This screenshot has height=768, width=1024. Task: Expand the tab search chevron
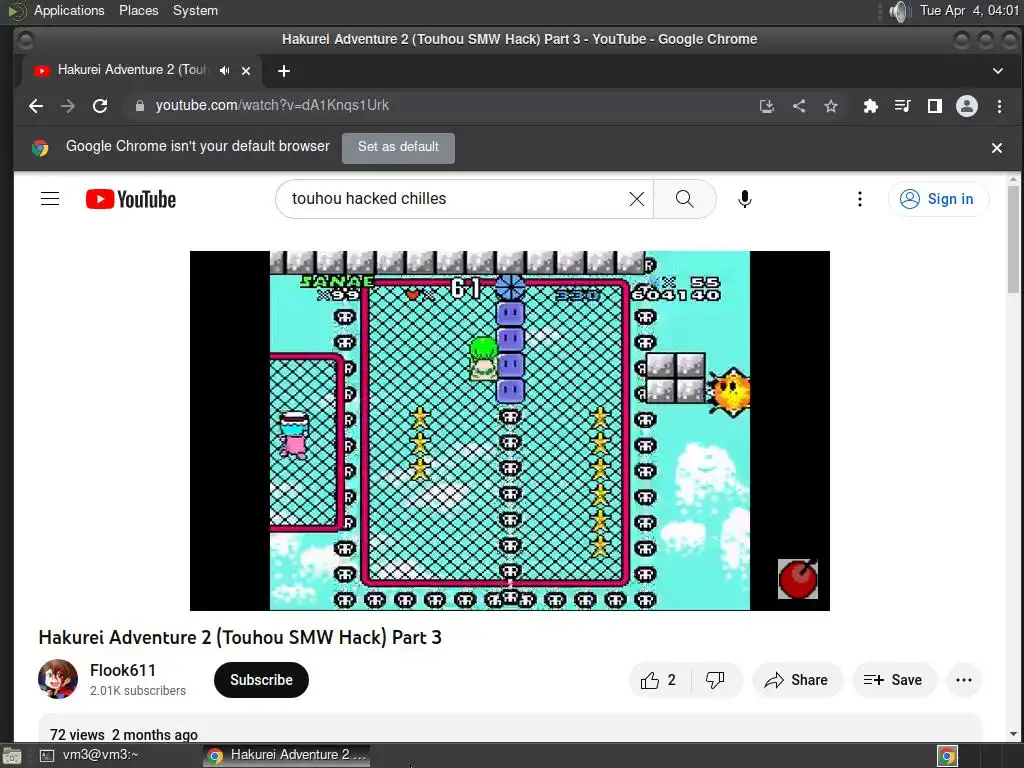point(997,71)
